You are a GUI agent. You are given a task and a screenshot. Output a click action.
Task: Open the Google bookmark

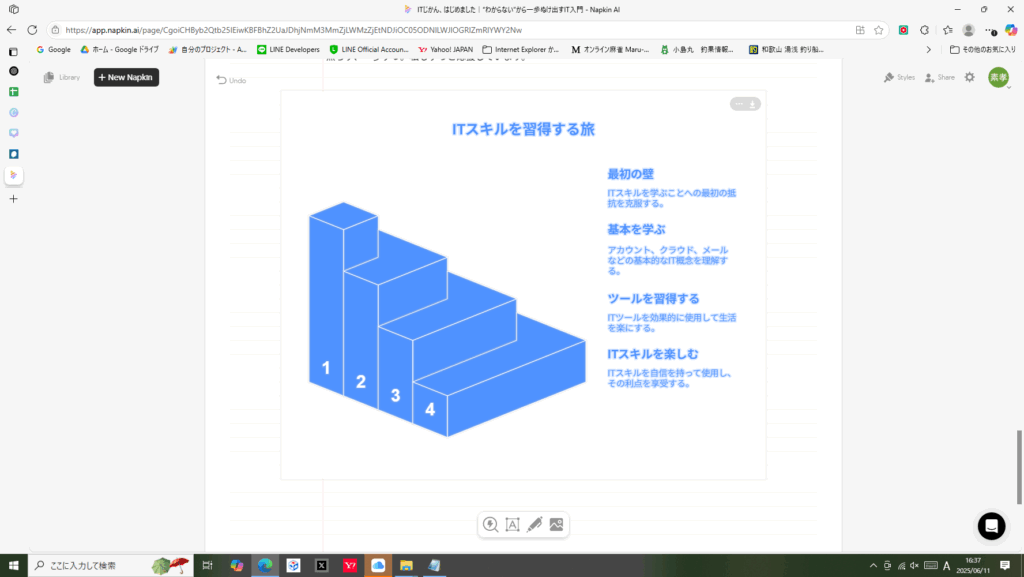click(x=53, y=49)
